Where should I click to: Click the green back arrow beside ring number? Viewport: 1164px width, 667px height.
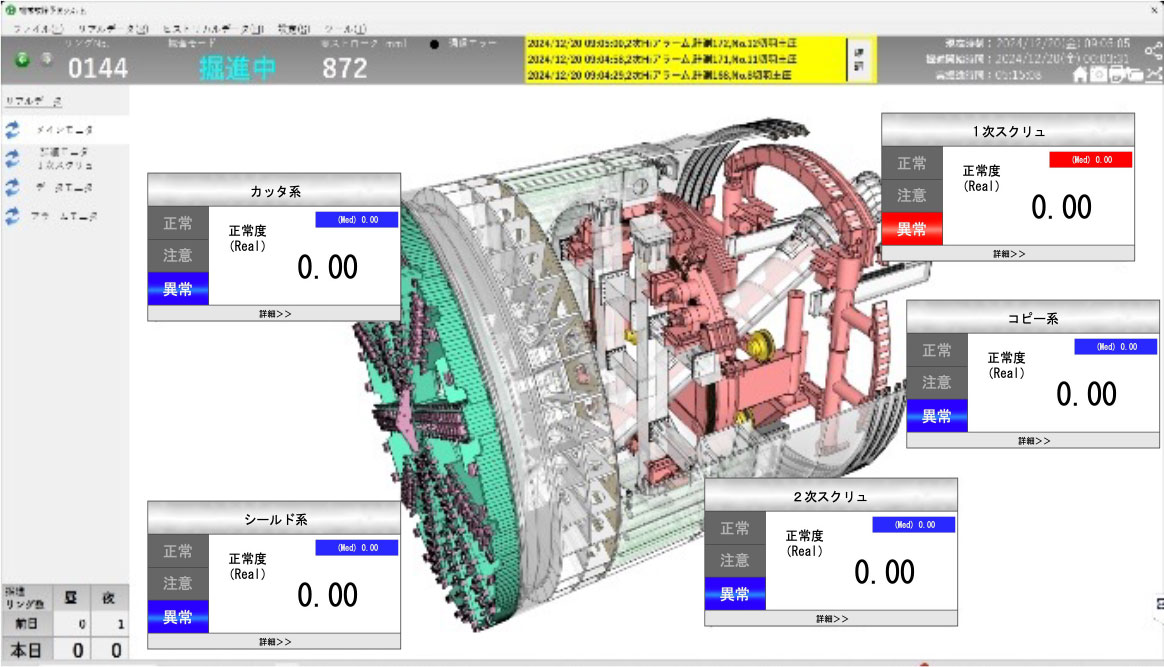point(23,60)
